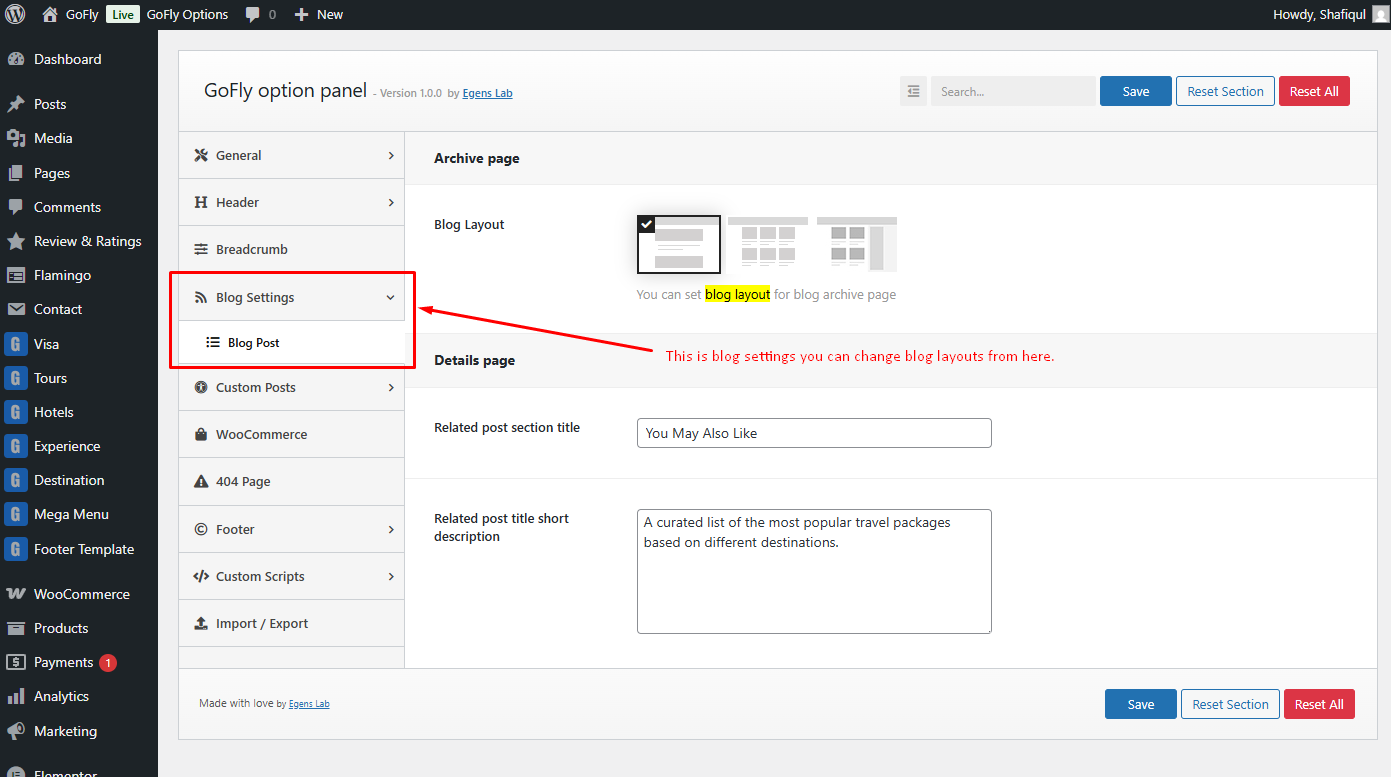Click the Related post short description textarea

tap(814, 571)
